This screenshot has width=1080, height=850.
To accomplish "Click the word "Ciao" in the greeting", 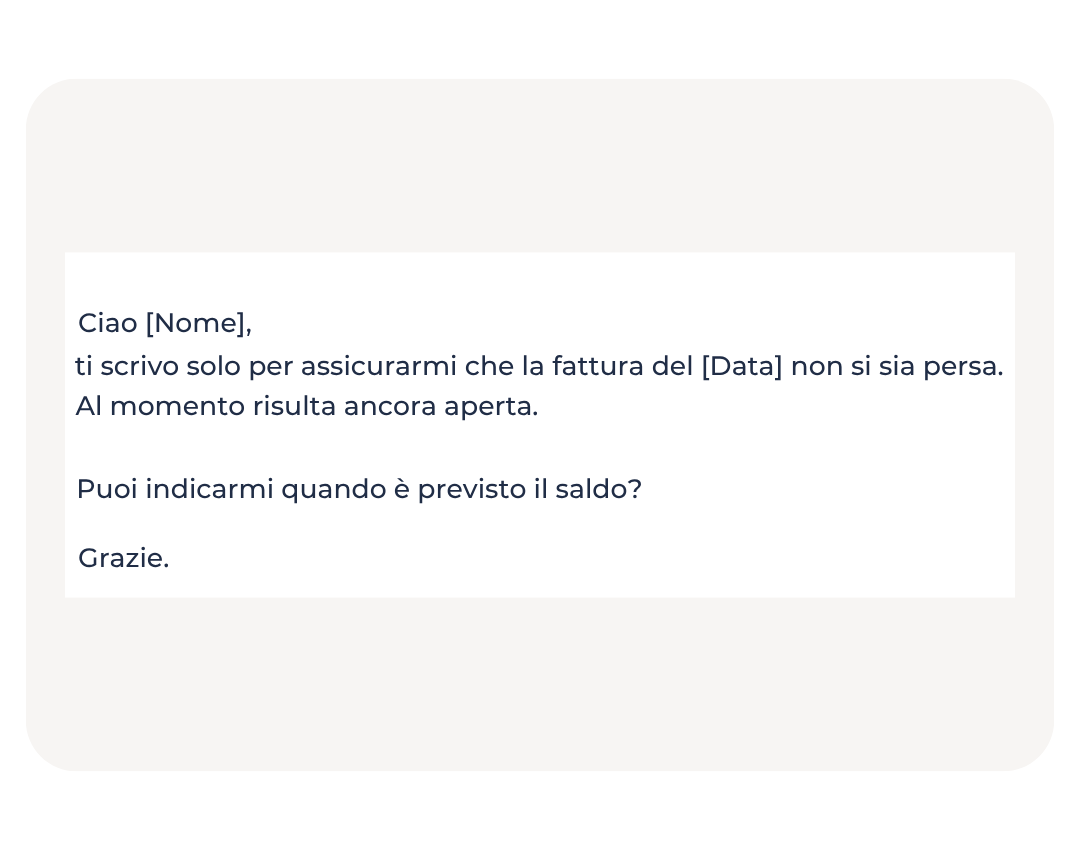I will coord(107,324).
